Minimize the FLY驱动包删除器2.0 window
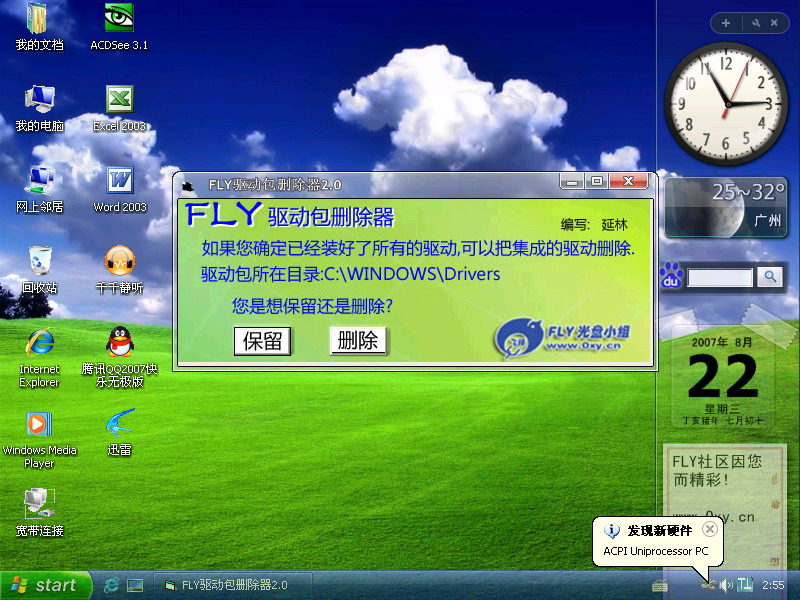Viewport: 800px width, 600px height. (x=571, y=182)
